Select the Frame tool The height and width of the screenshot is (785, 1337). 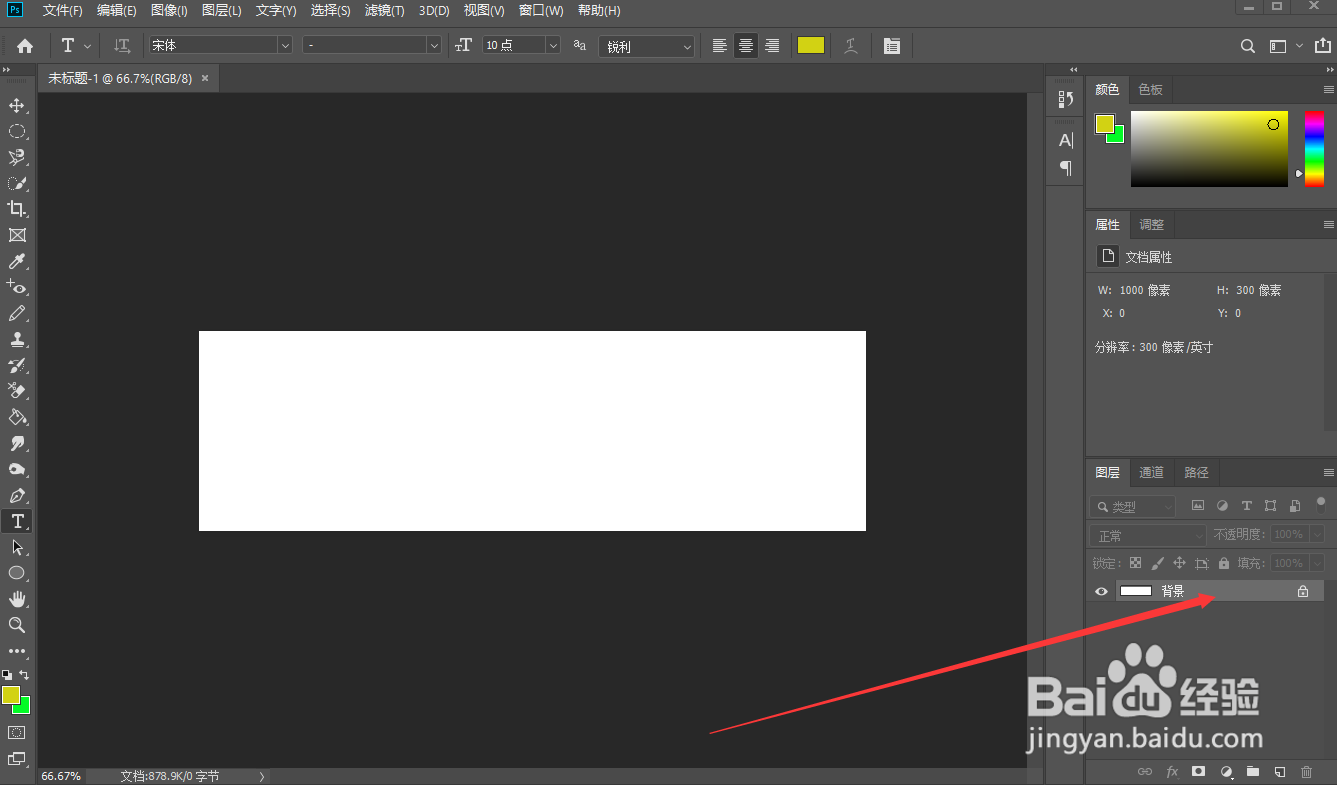[17, 235]
